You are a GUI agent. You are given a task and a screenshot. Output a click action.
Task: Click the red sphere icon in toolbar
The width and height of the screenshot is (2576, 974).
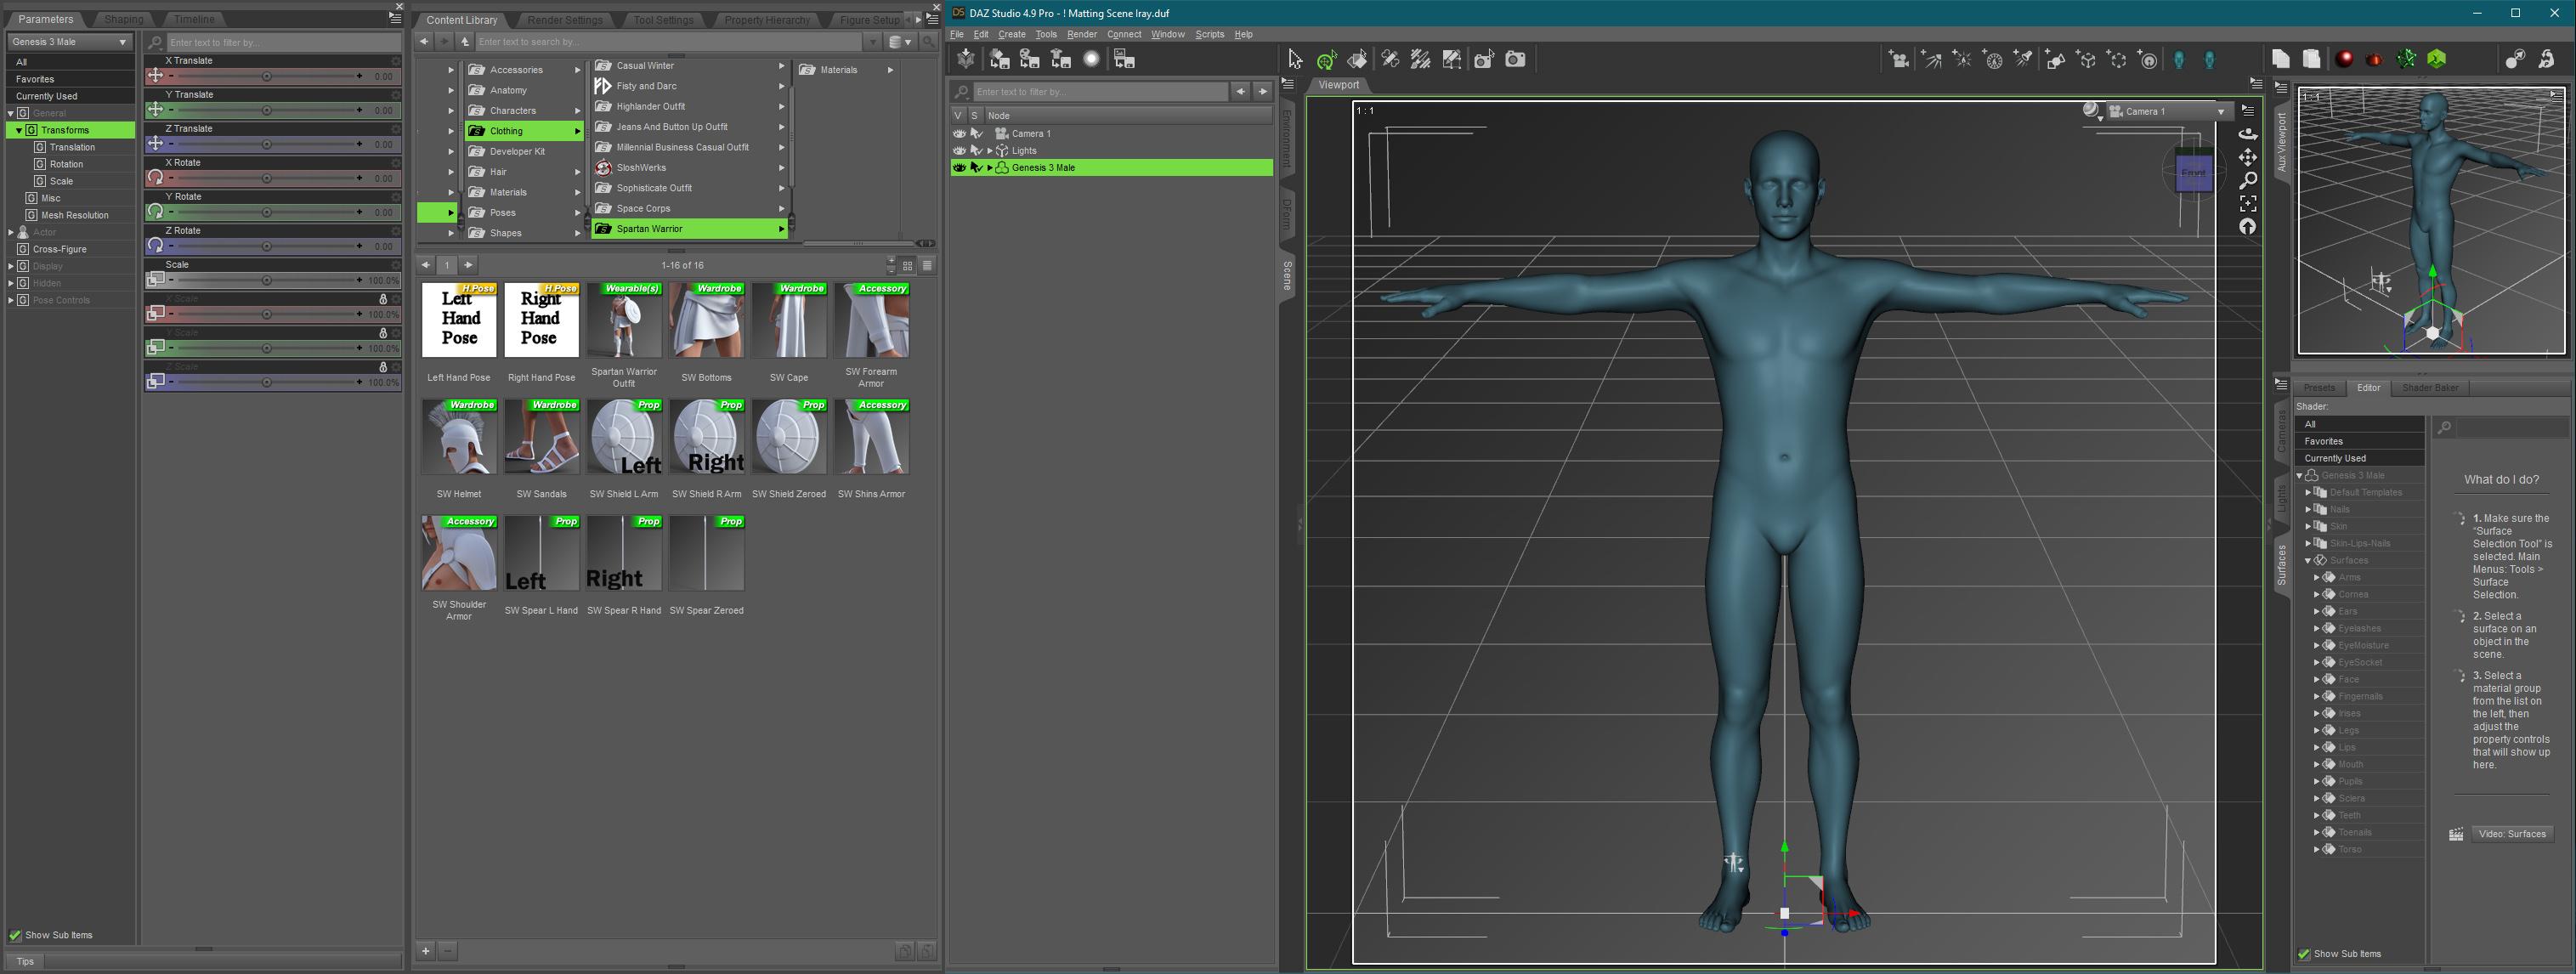pos(2343,59)
